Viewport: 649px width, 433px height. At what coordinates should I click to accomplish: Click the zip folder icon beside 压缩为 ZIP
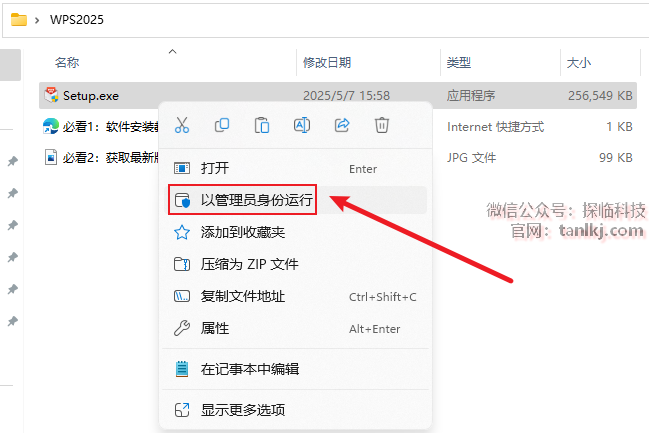coord(182,264)
